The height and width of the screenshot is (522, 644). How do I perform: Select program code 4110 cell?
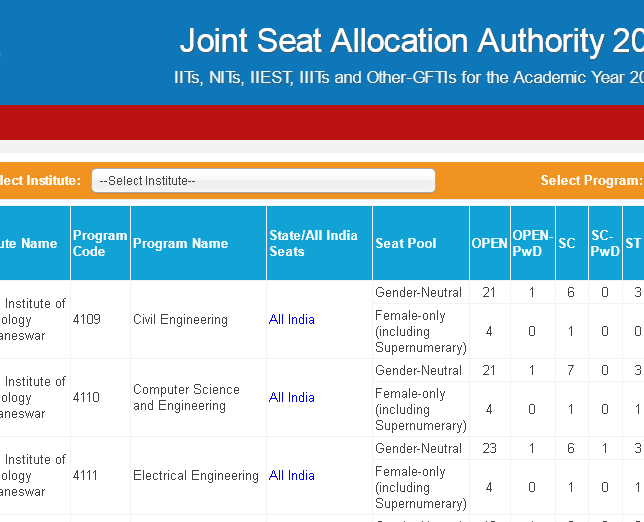click(x=86, y=398)
